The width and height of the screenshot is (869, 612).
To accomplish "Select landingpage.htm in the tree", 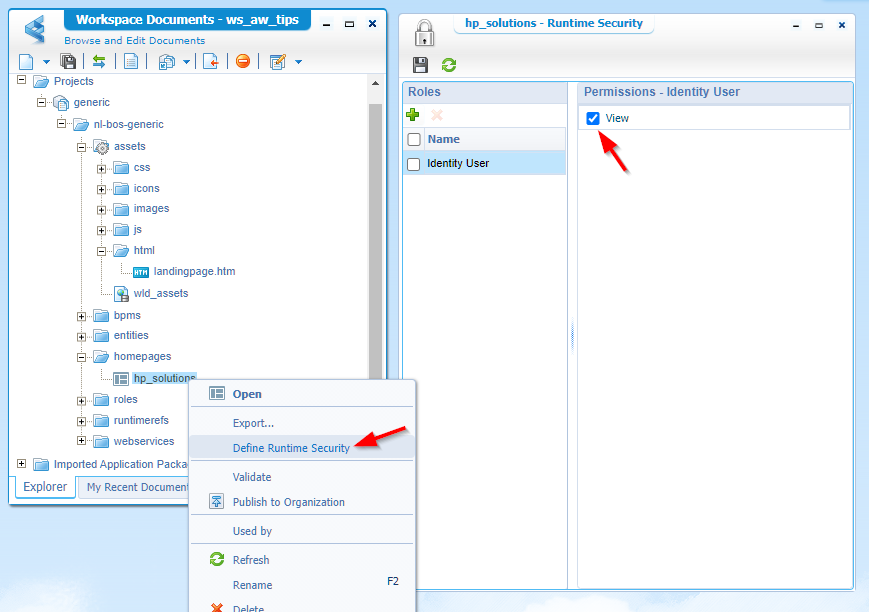I will click(x=194, y=271).
